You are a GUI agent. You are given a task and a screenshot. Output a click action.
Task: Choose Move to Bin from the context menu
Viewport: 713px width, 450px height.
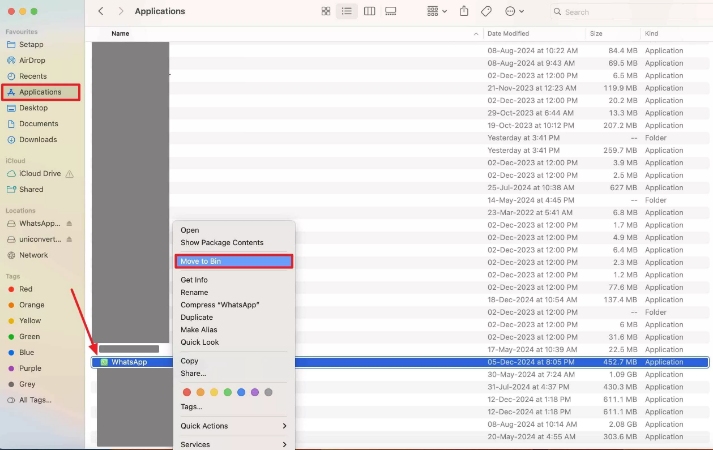[x=234, y=261]
